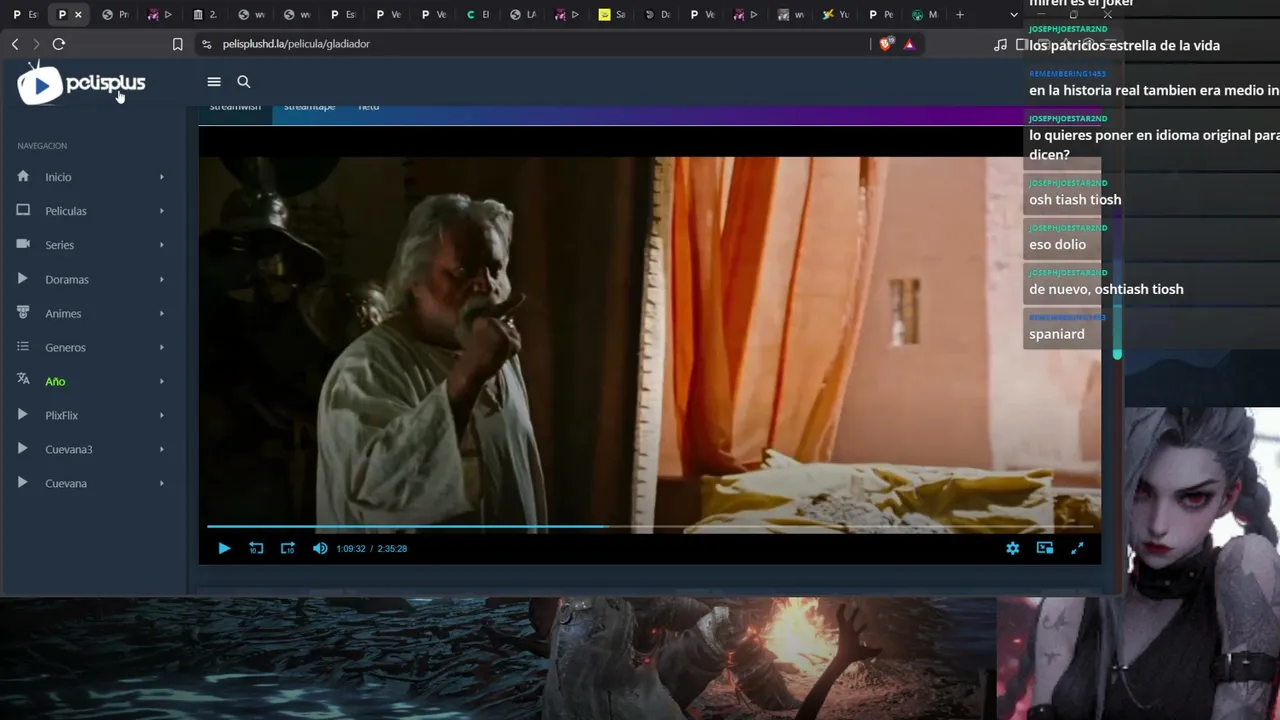Click the Generos list icon in the sidebar
This screenshot has width=1280, height=720.
tap(23, 346)
